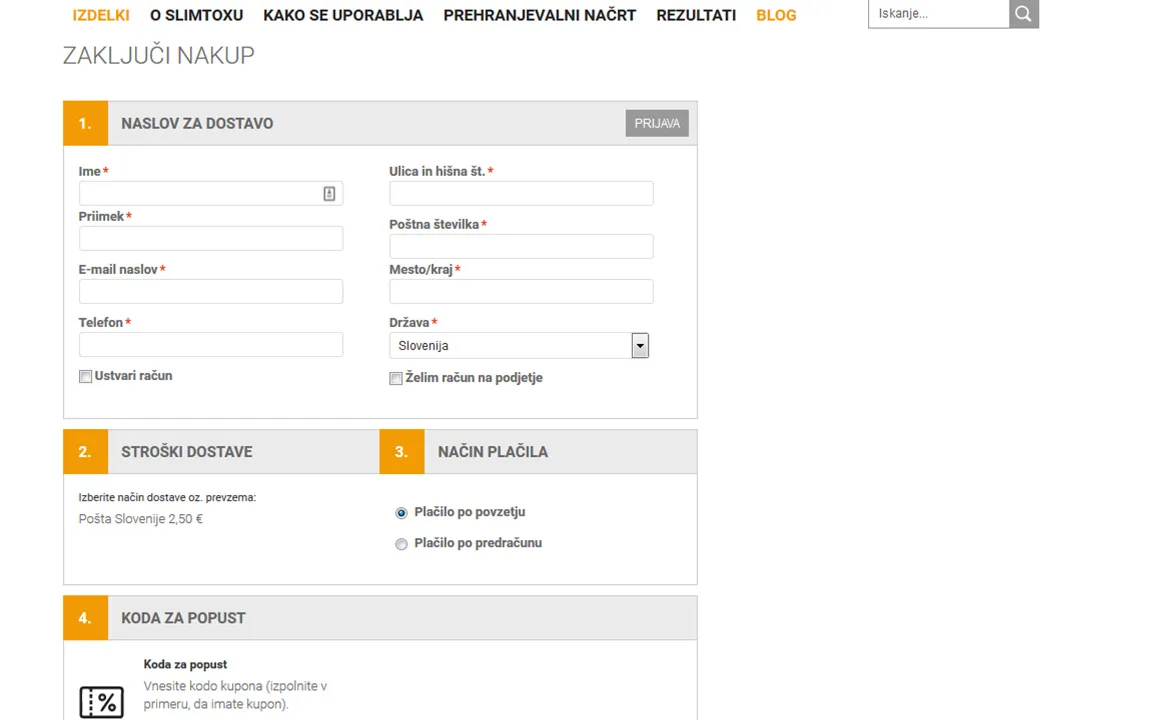Click the E-mail naslov field
The width and height of the screenshot is (1170, 720).
coord(210,292)
